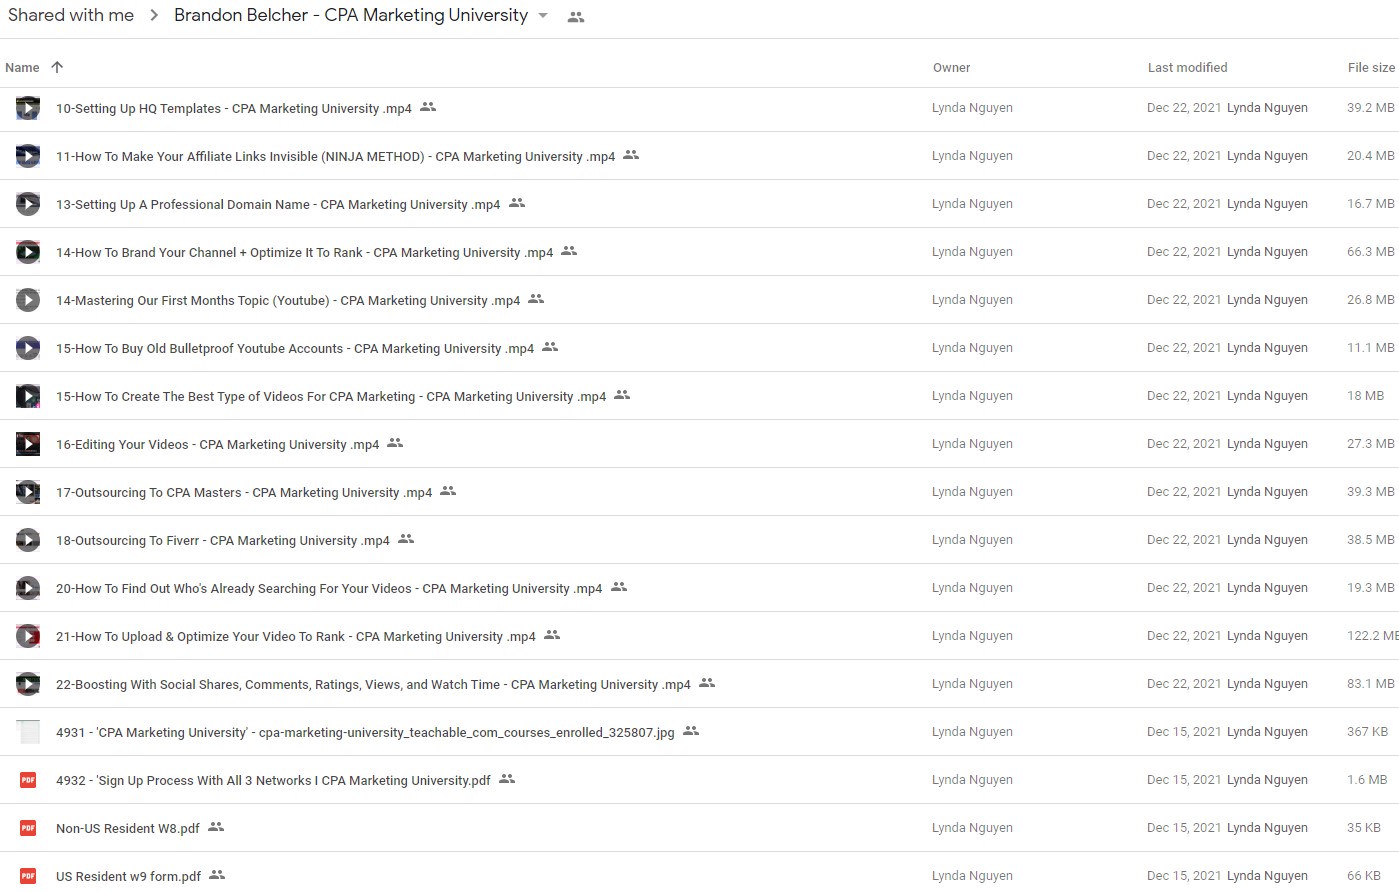This screenshot has height=892, width=1399.
Task: Select the 15-How To Buy Old Bulletproof Youtube Accounts name
Action: pos(295,349)
